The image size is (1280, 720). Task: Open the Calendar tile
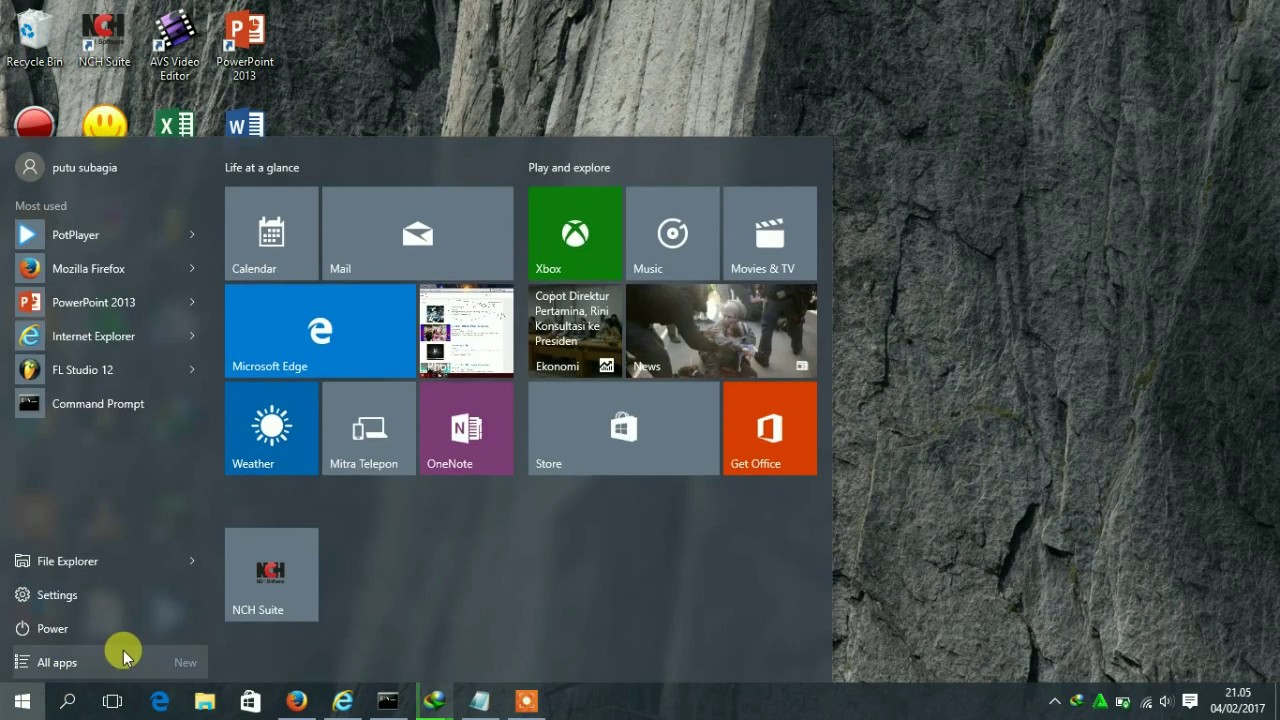272,233
